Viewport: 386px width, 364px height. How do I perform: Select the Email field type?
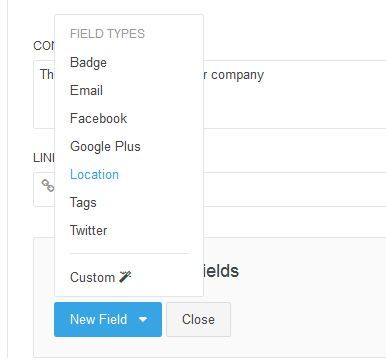click(86, 90)
